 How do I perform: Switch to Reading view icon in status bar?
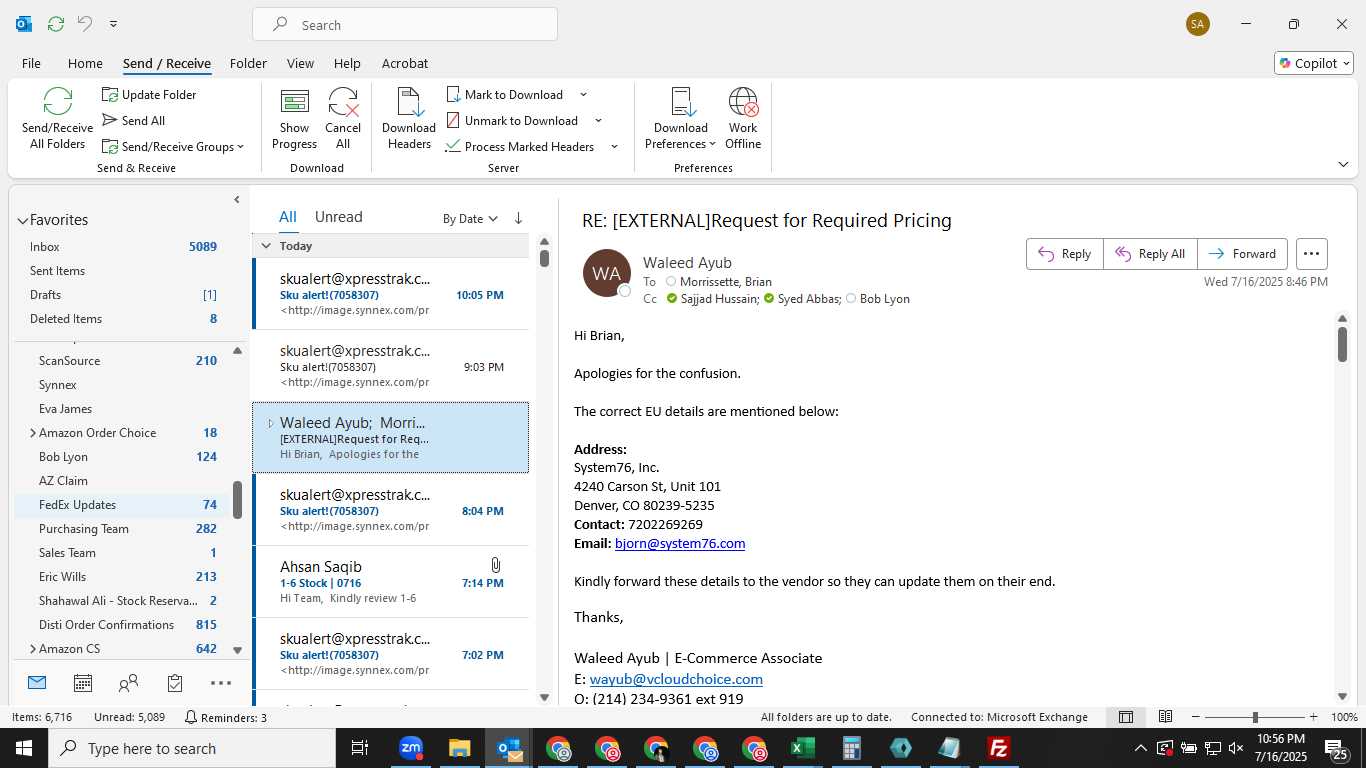tap(1165, 717)
